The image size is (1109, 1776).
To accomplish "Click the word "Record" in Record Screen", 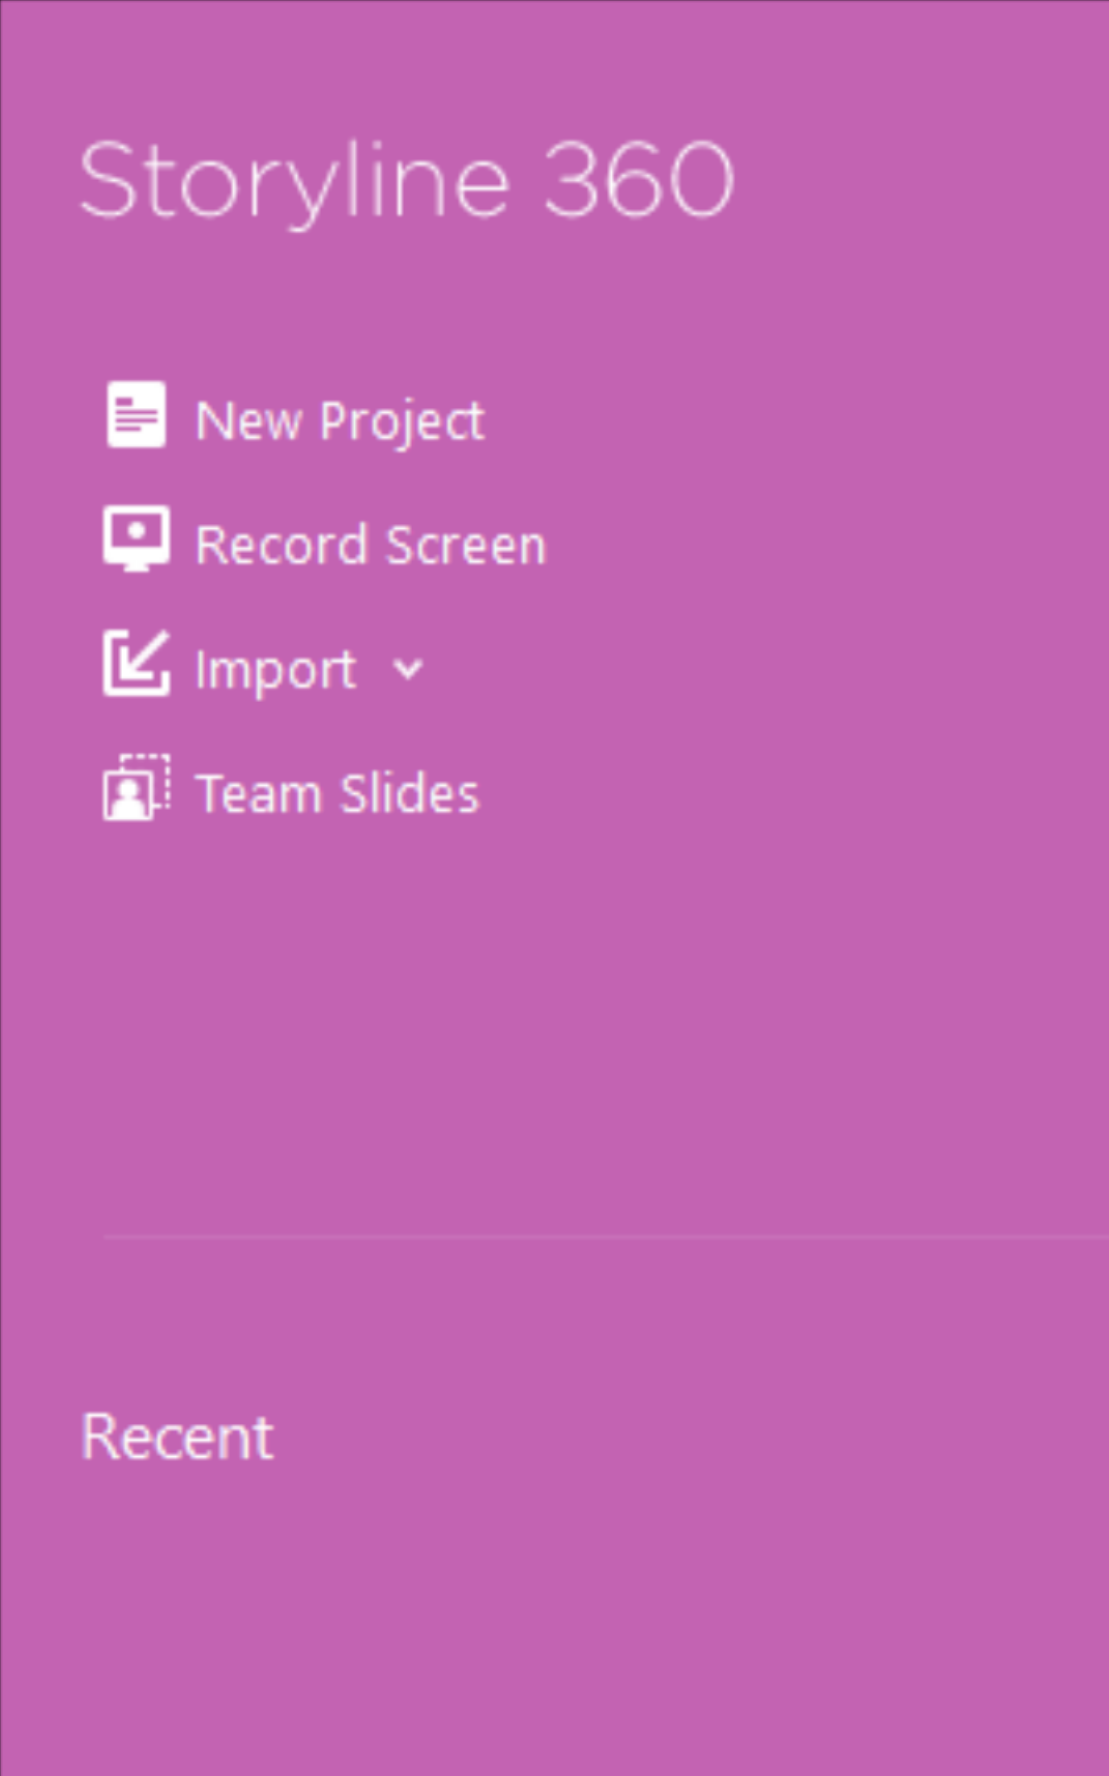I will pyautogui.click(x=282, y=546).
